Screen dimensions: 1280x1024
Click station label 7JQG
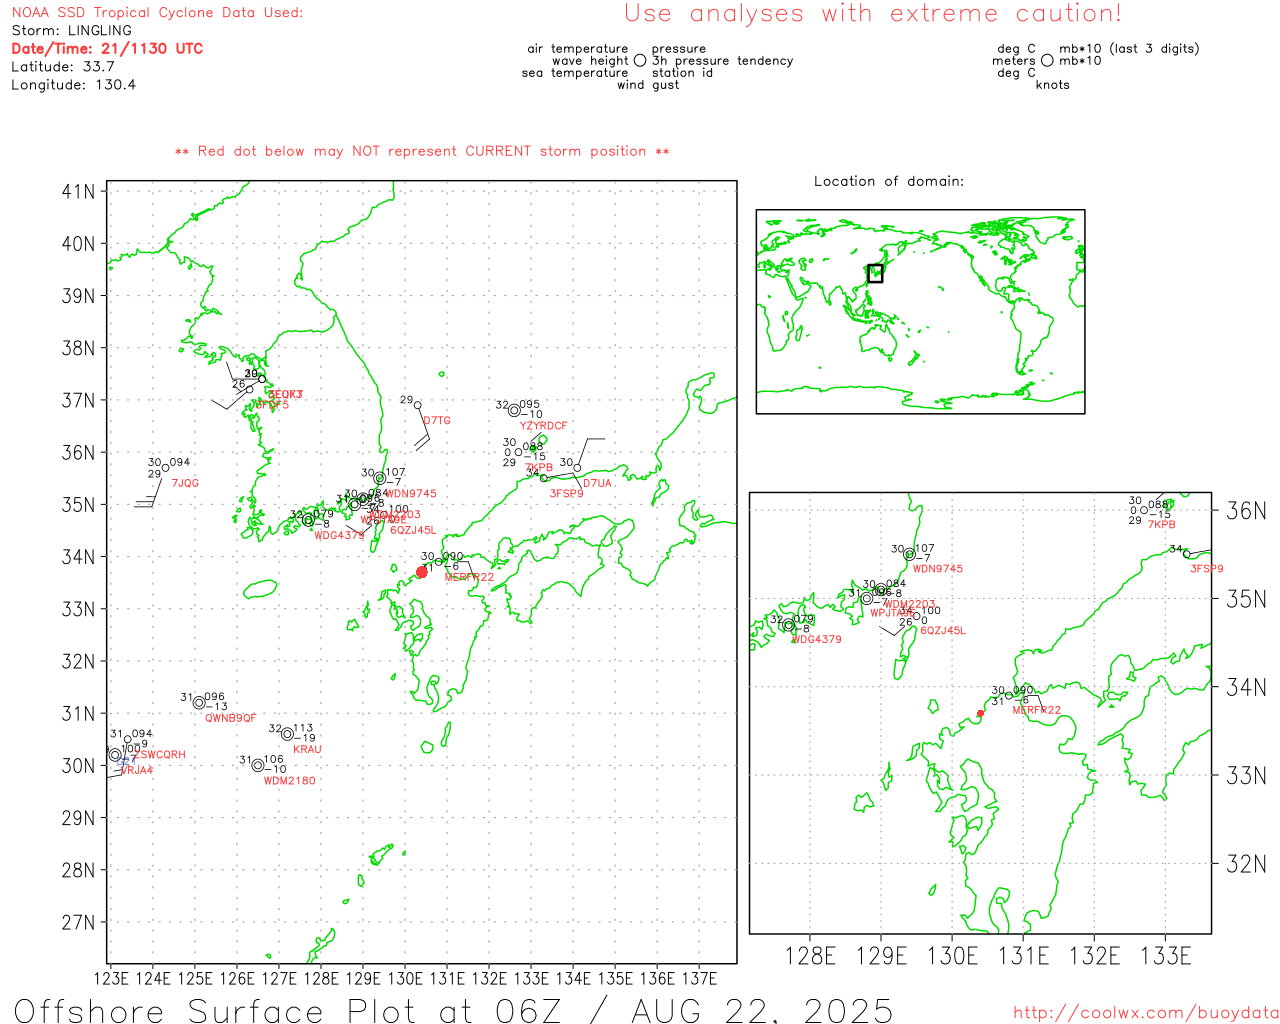(185, 483)
